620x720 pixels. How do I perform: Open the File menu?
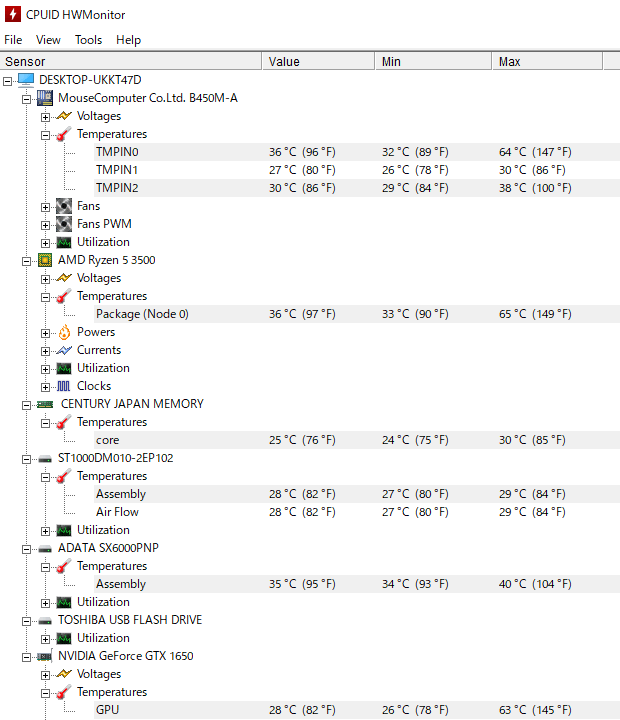pyautogui.click(x=13, y=40)
